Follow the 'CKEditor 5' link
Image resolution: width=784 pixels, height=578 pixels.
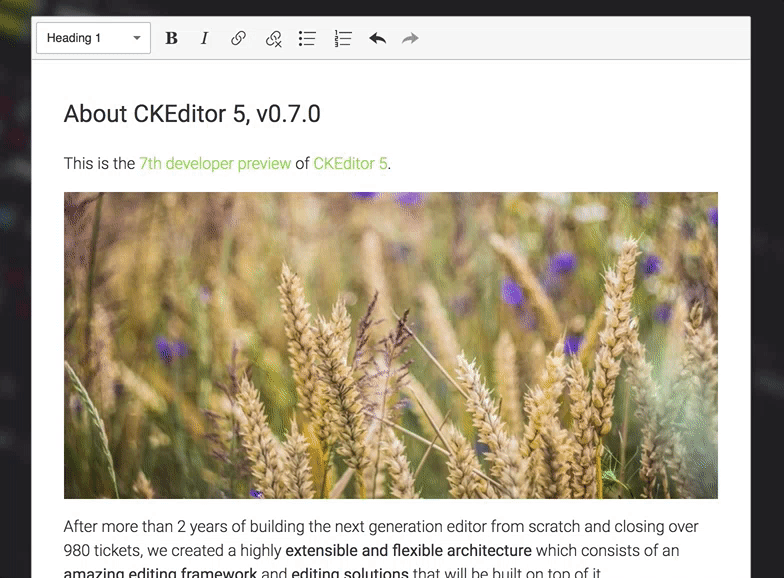(350, 164)
